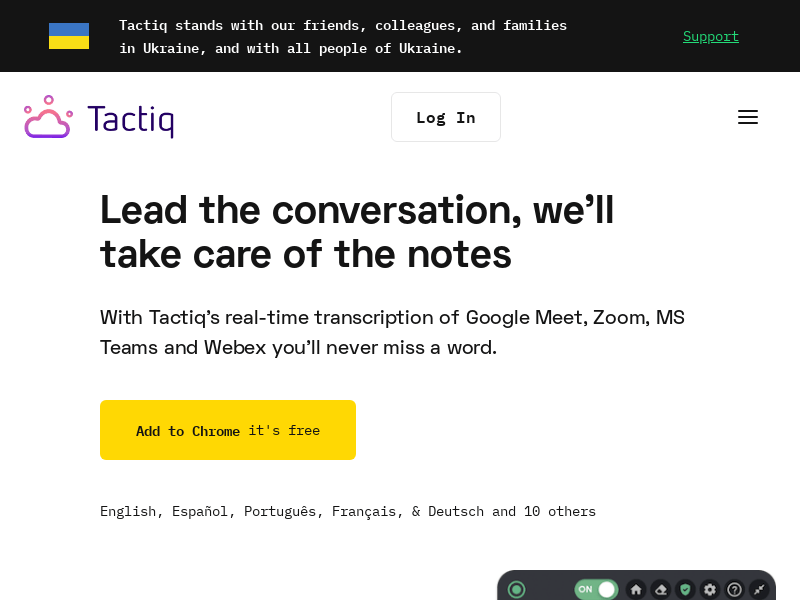This screenshot has height=600, width=800.
Task: Open the Support link in banner
Action: click(x=711, y=36)
